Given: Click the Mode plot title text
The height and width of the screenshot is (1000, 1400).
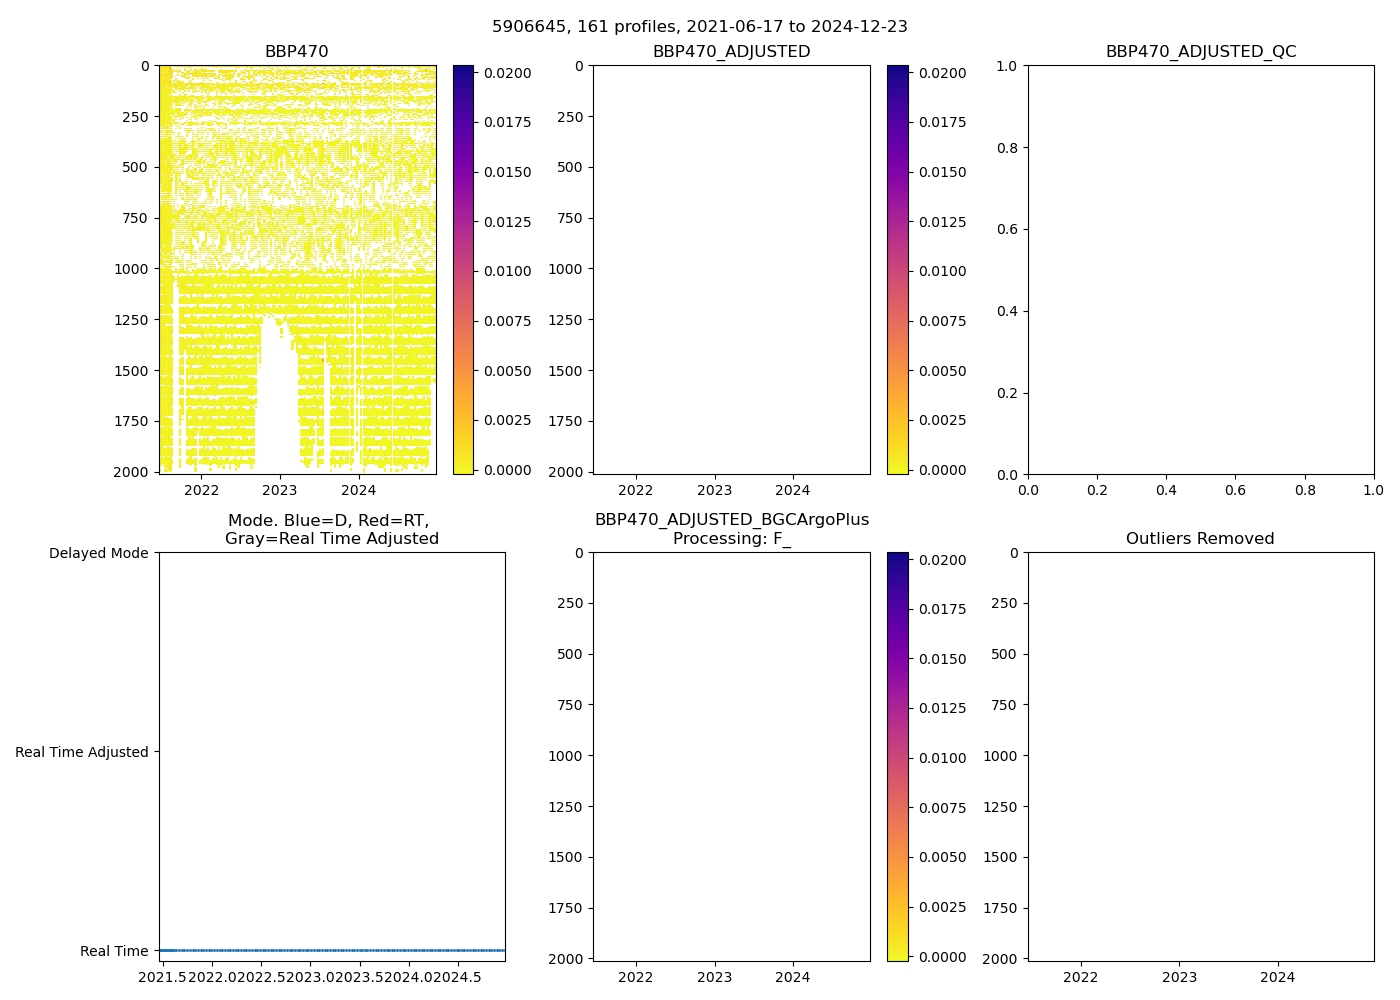Looking at the screenshot, I should coord(331,529).
